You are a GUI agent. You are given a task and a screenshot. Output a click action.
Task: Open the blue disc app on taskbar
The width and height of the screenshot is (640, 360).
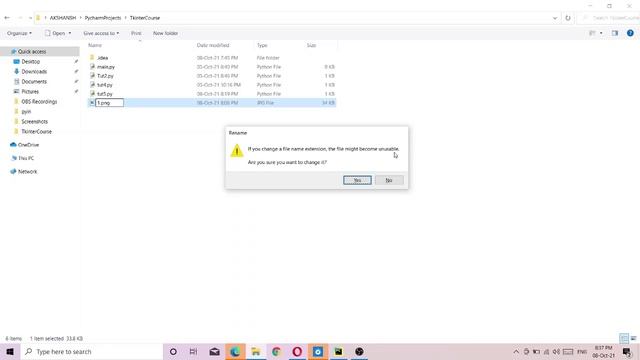click(x=318, y=351)
